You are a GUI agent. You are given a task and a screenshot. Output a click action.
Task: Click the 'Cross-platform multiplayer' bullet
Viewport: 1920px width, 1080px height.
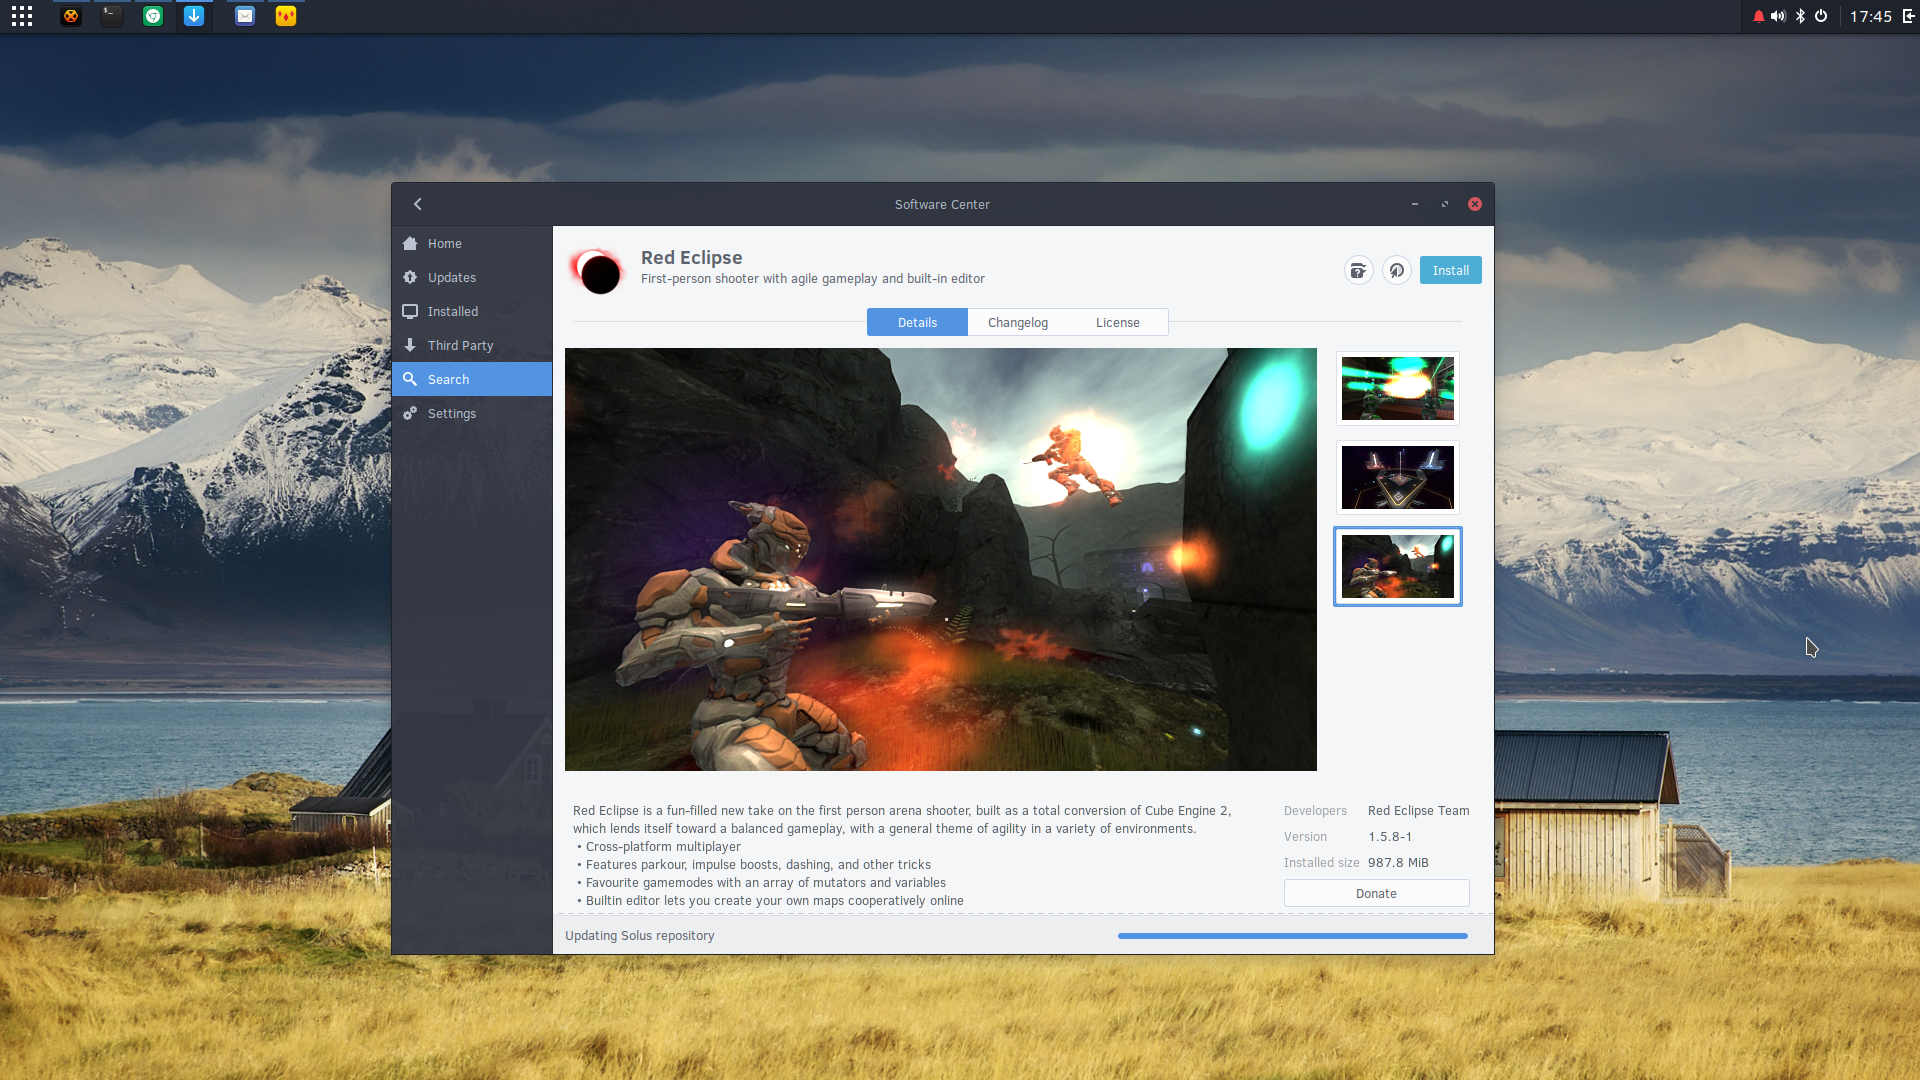[x=663, y=847]
